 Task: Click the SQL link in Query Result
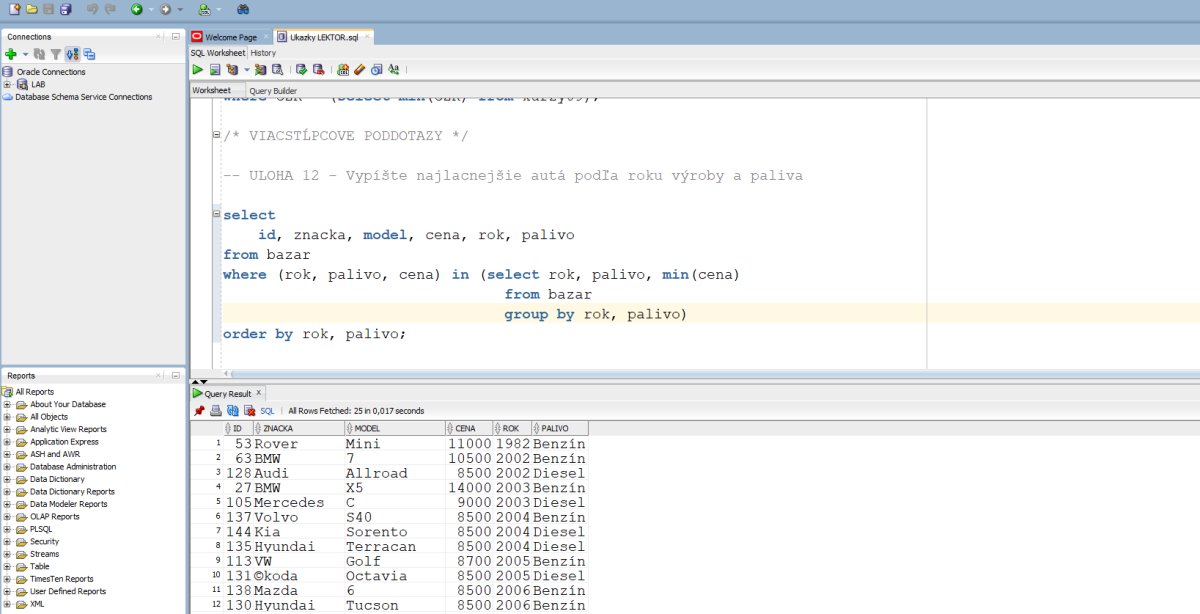(267, 410)
